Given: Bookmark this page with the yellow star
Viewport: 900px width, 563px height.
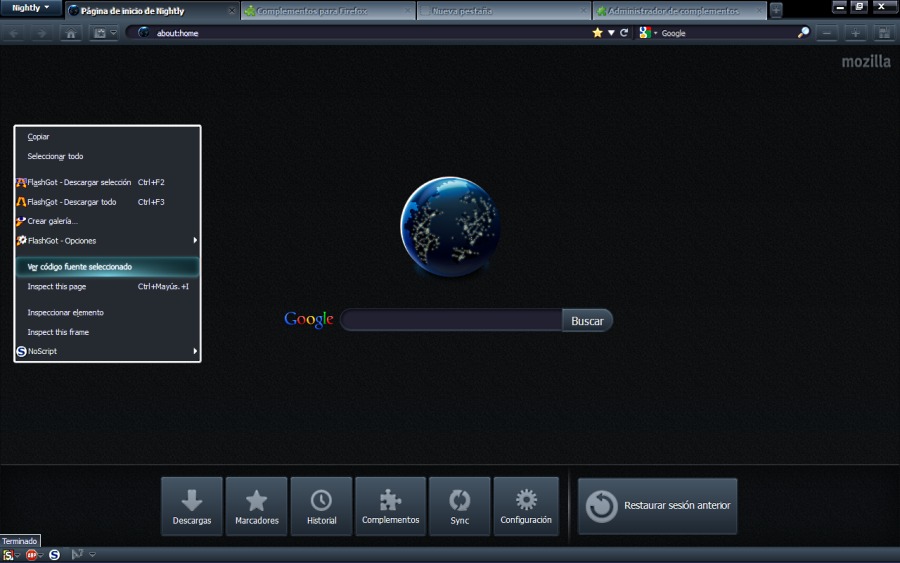Looking at the screenshot, I should tap(598, 33).
